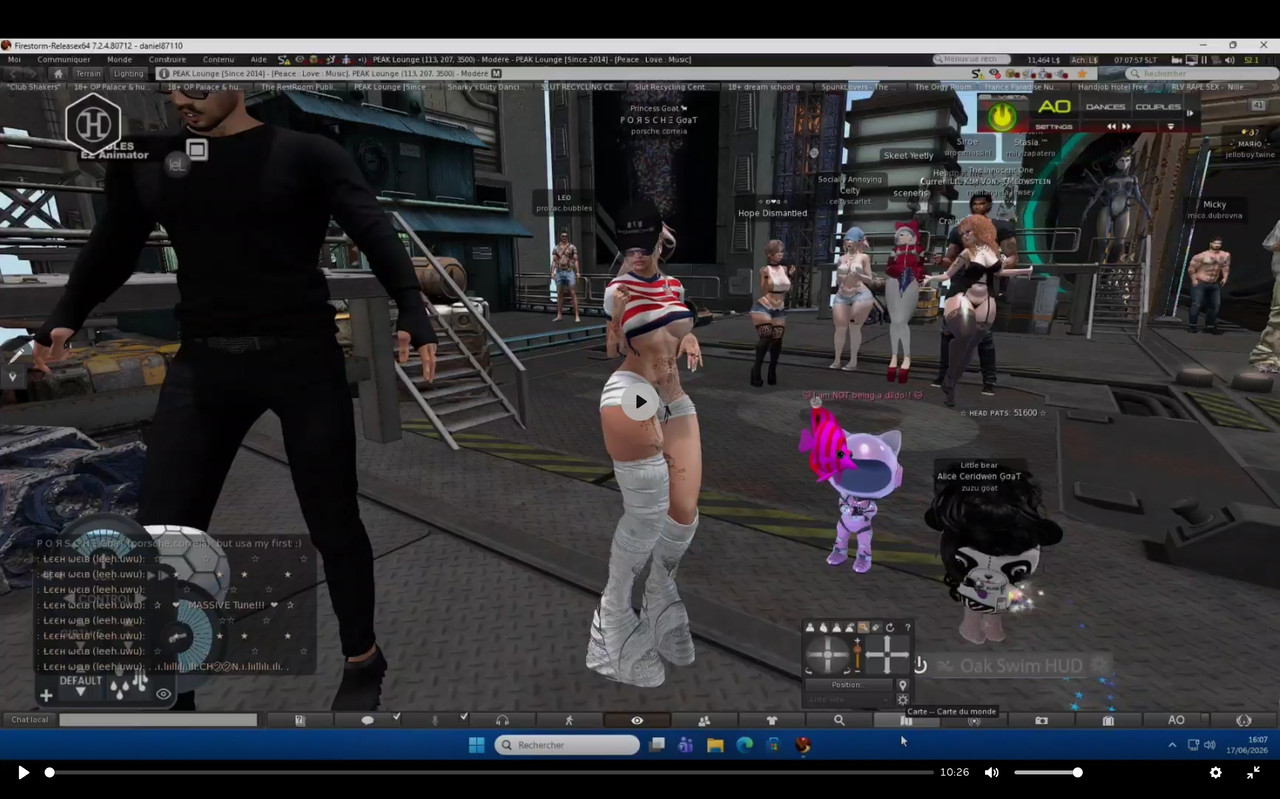
Task: Expand the Windows system tray chevron
Action: 1172,745
